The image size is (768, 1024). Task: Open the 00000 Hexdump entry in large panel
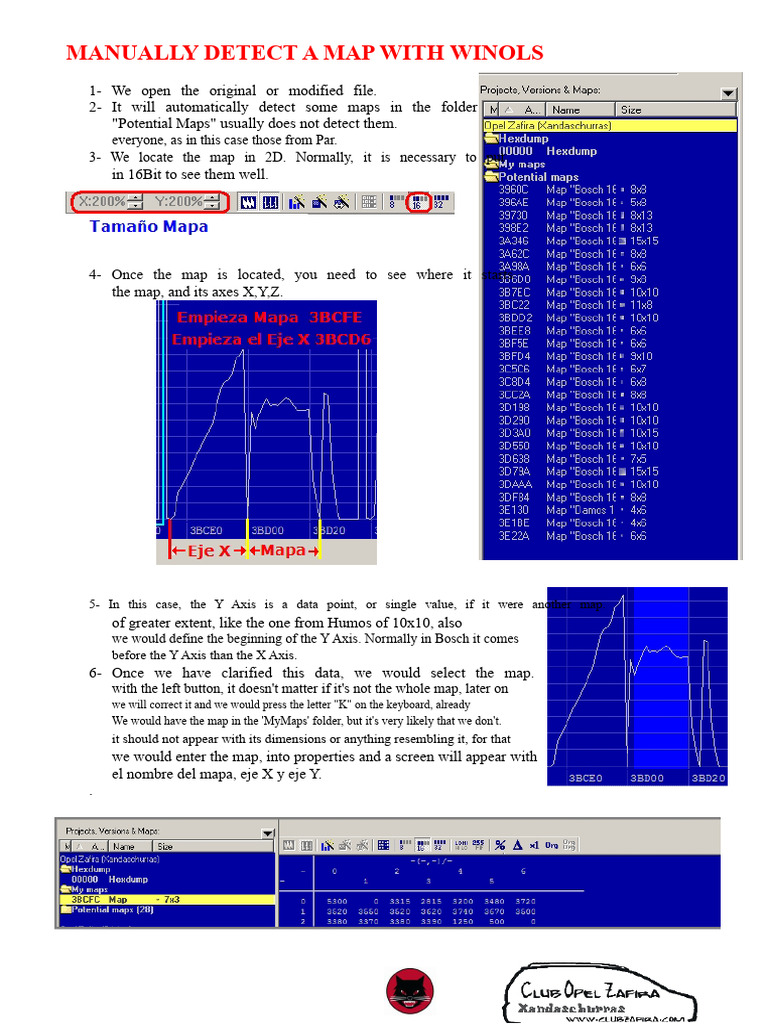coord(547,151)
